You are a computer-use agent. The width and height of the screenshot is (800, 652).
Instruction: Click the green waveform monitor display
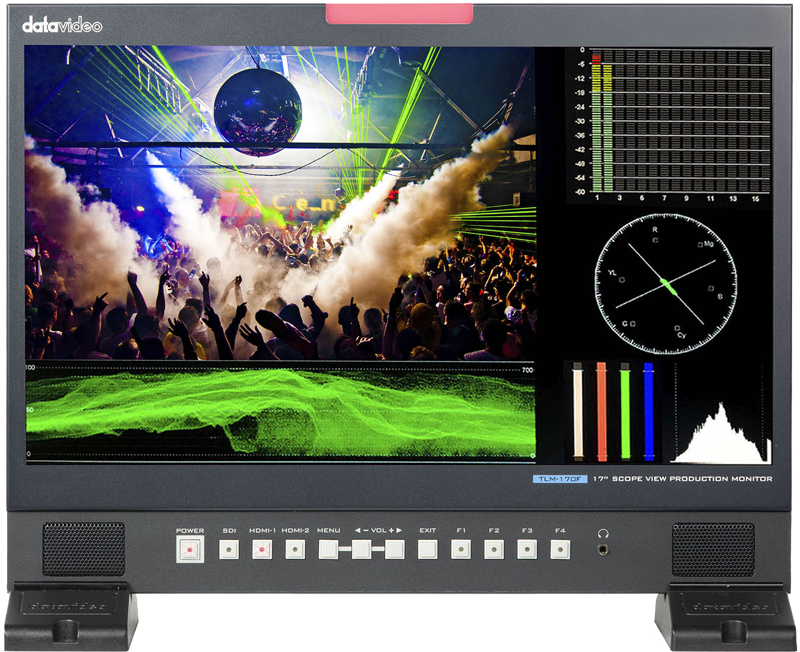click(x=280, y=411)
